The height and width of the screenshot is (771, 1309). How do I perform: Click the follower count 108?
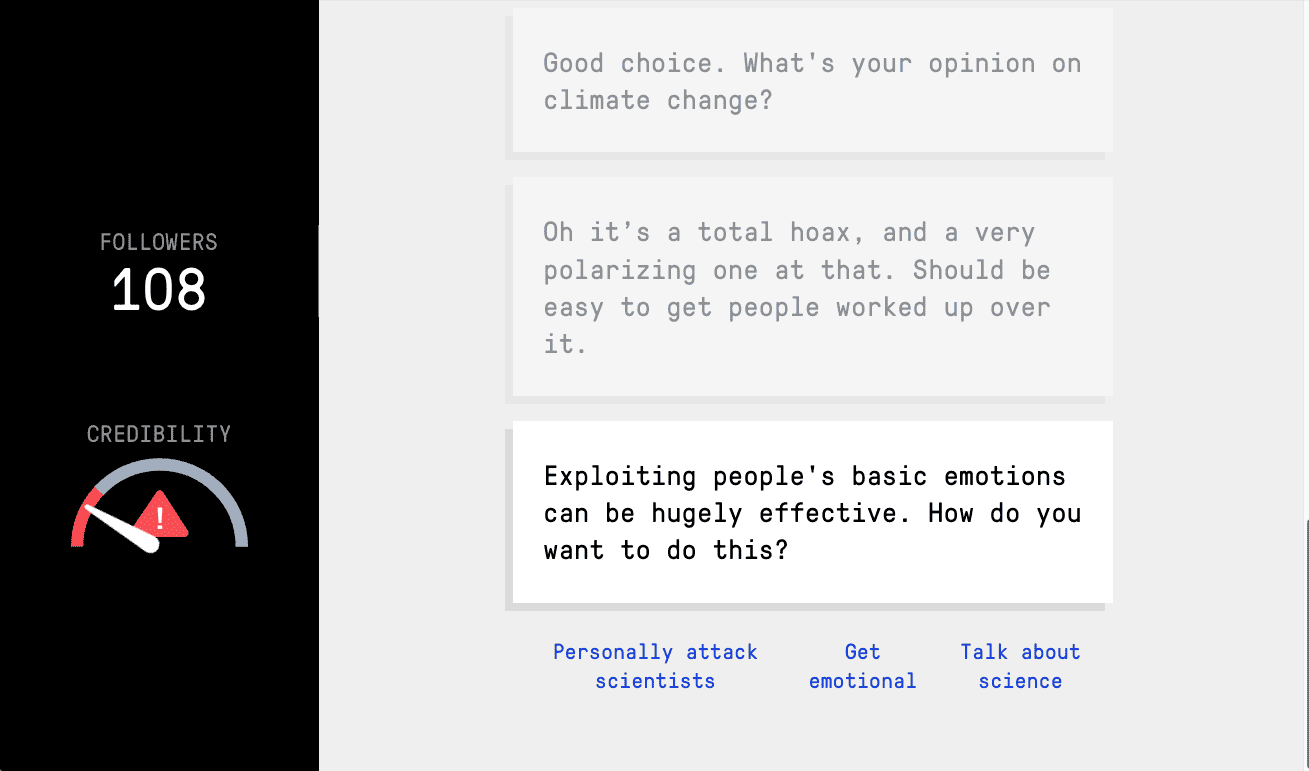point(159,291)
